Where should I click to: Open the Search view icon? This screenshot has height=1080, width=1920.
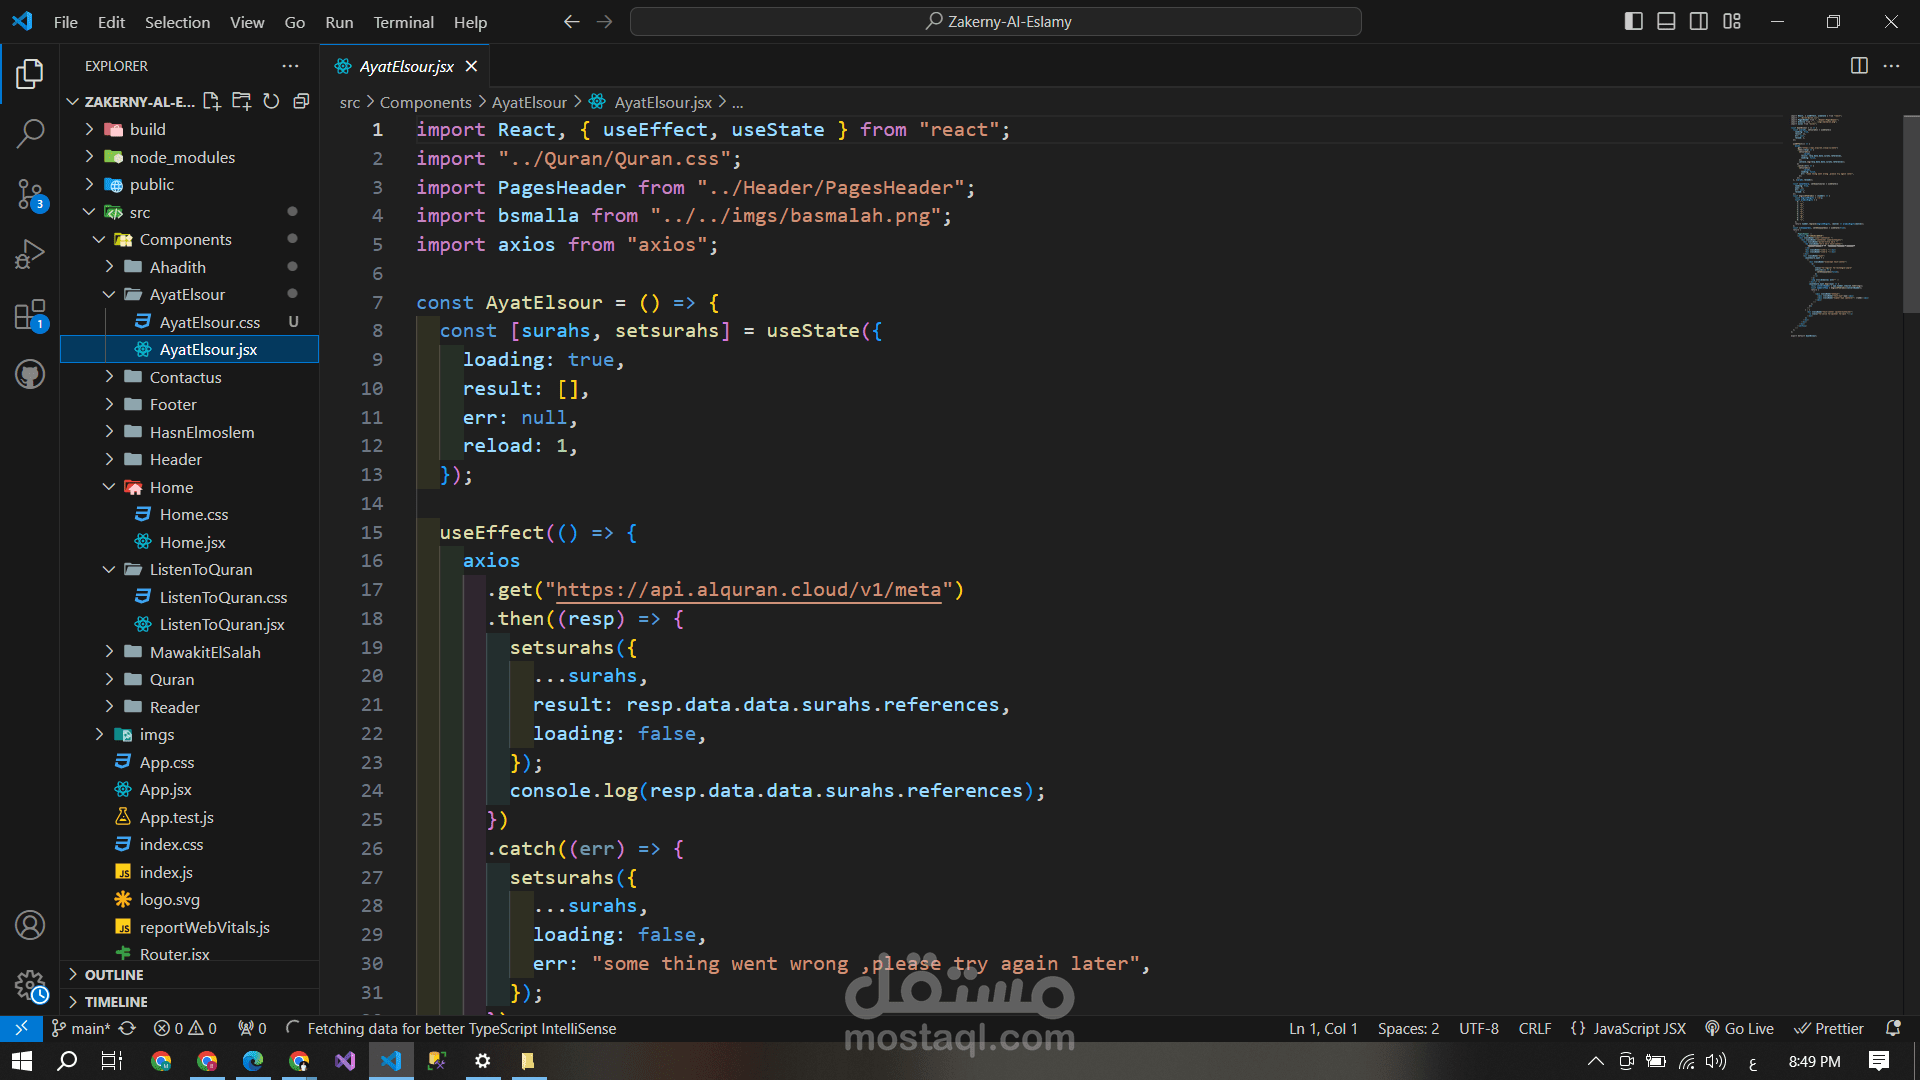click(x=30, y=133)
